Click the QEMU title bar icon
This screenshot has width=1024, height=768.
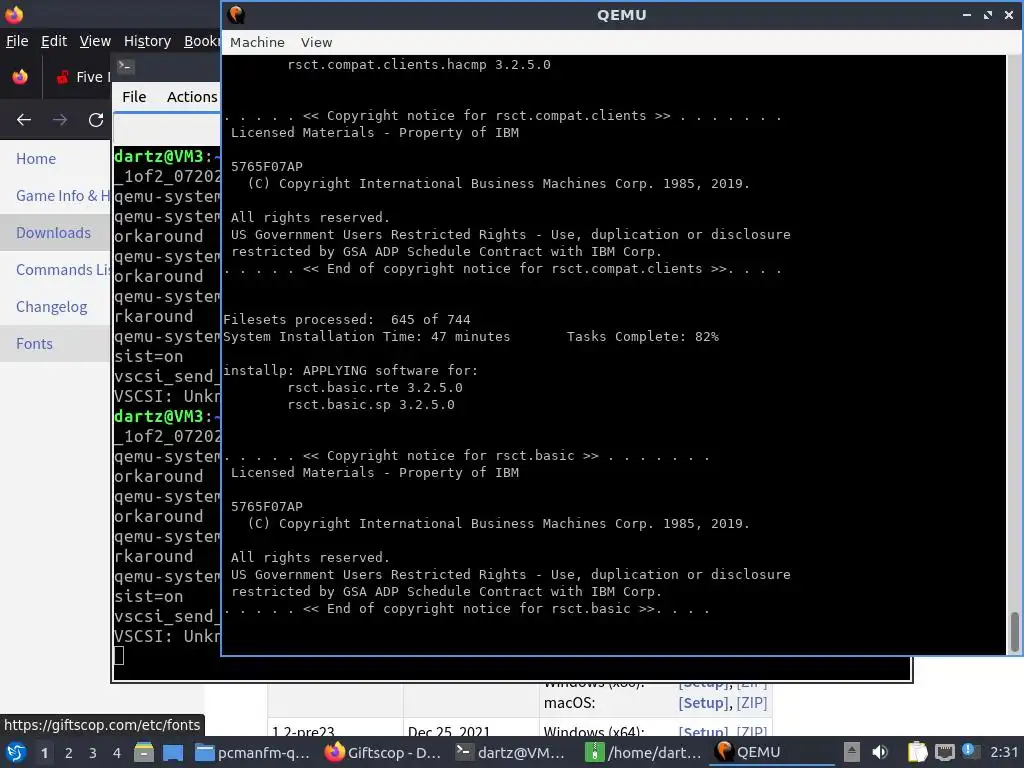point(236,14)
